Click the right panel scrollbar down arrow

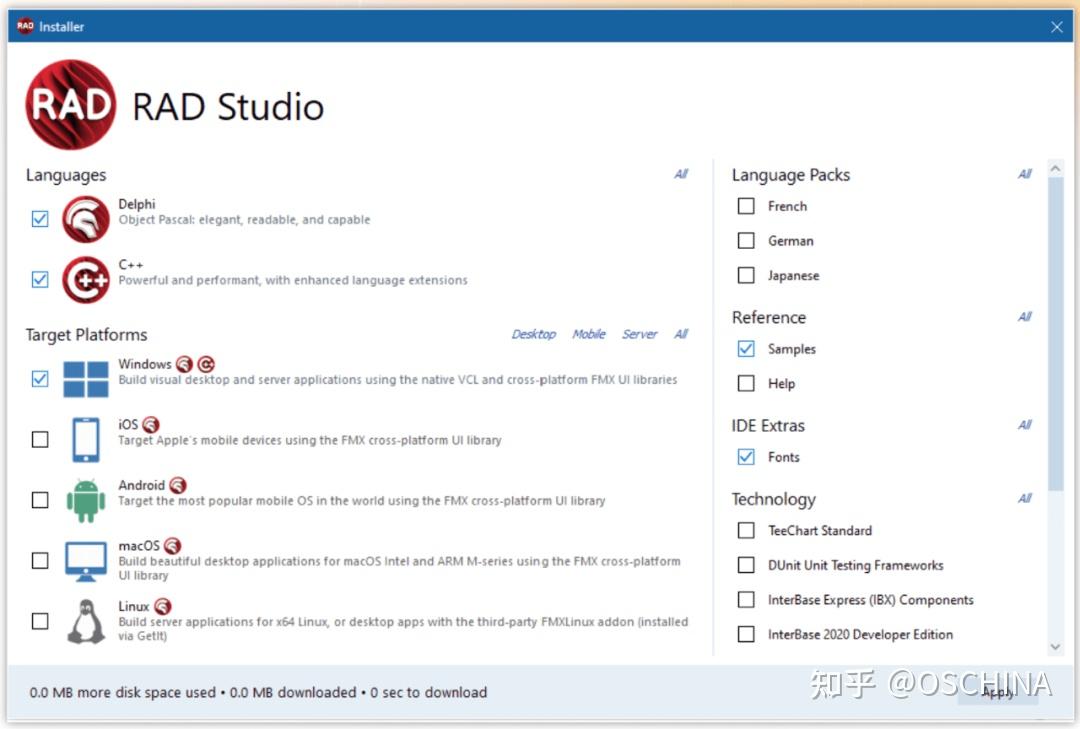(1057, 647)
